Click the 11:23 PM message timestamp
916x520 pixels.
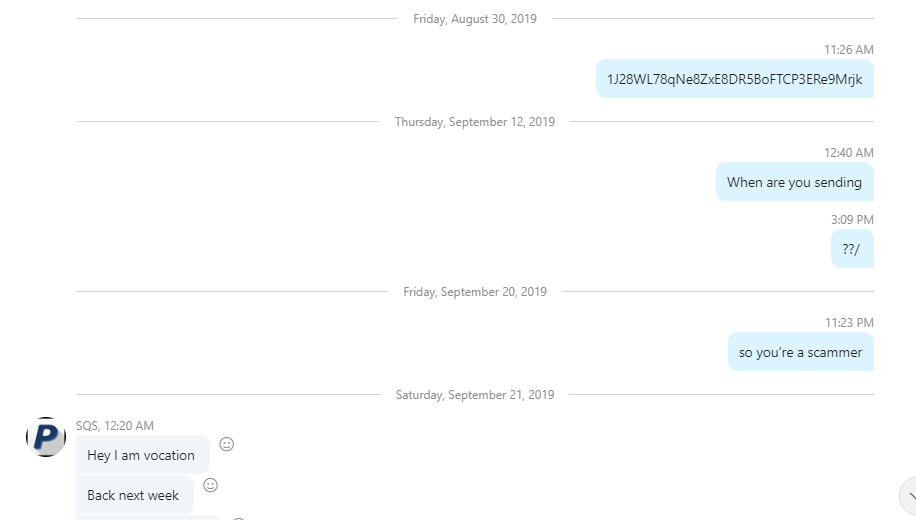click(849, 323)
